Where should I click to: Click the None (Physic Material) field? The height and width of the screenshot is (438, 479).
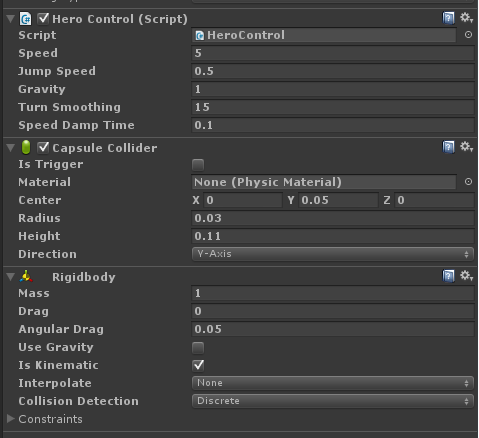click(x=324, y=182)
